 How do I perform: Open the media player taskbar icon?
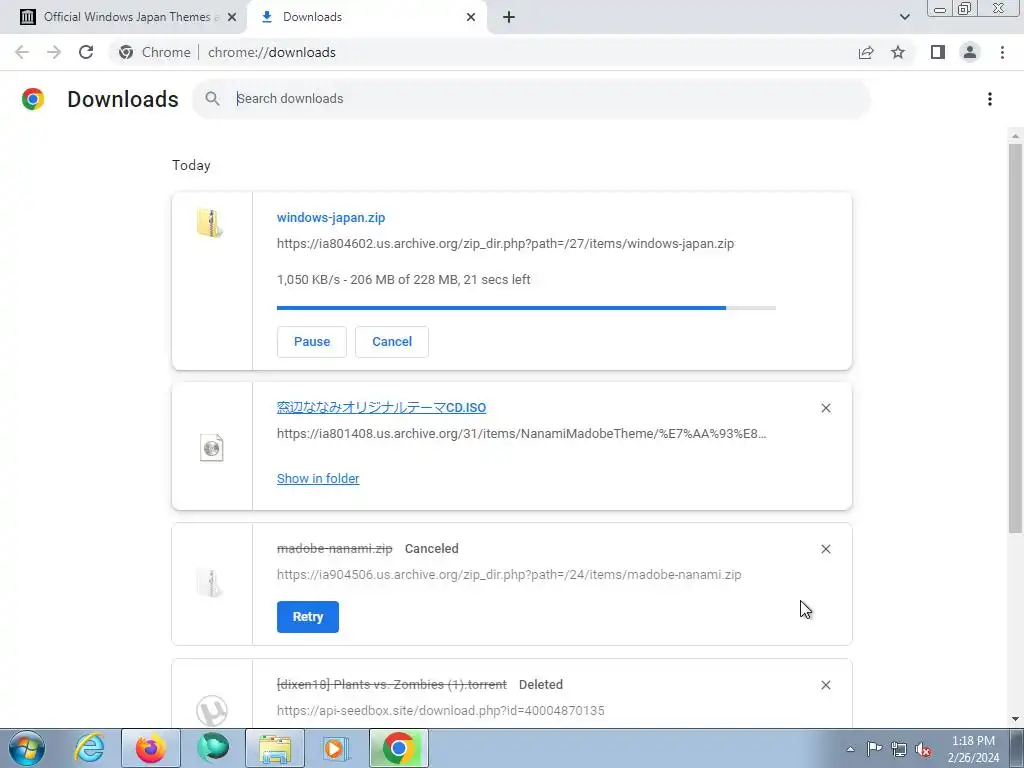pyautogui.click(x=337, y=748)
